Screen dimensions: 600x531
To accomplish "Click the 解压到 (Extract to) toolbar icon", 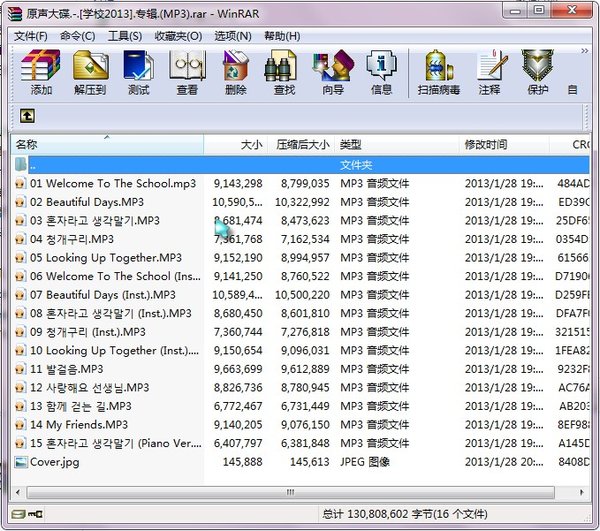I will 90,72.
